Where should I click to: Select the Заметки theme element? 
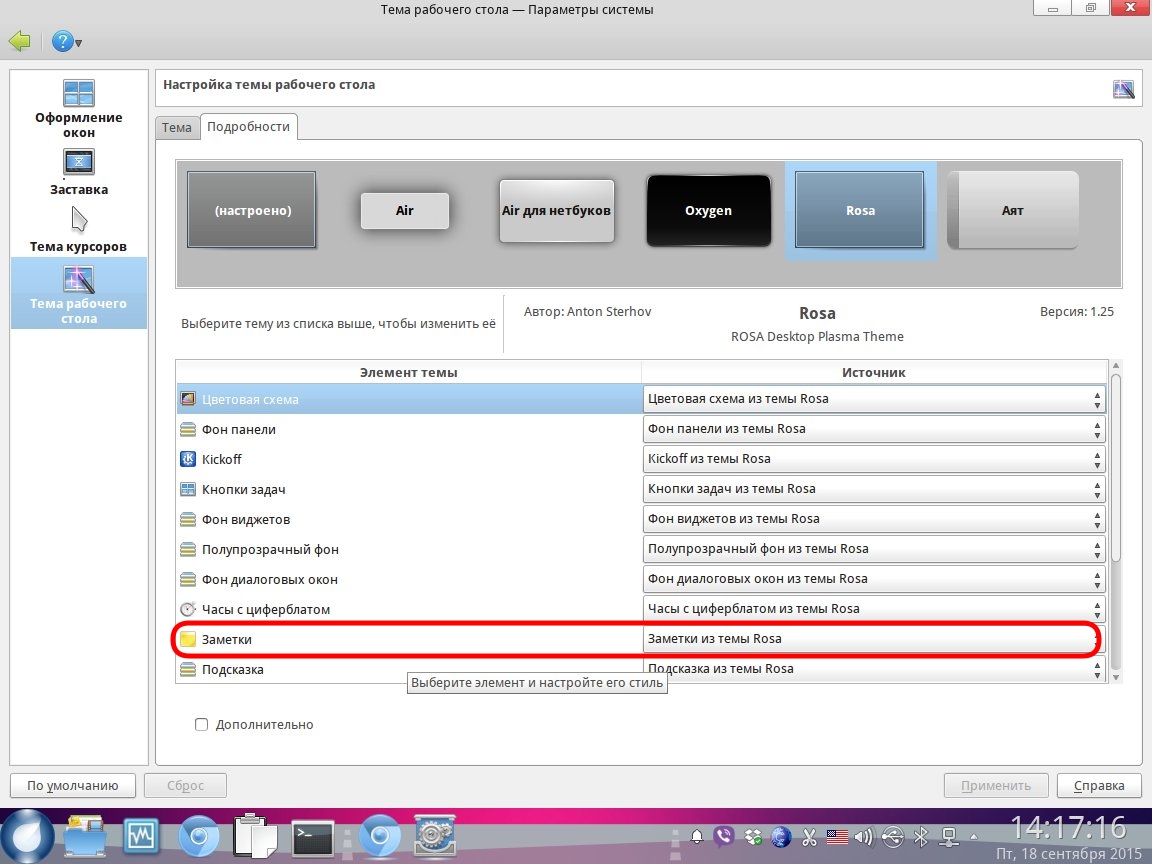pyautogui.click(x=408, y=639)
